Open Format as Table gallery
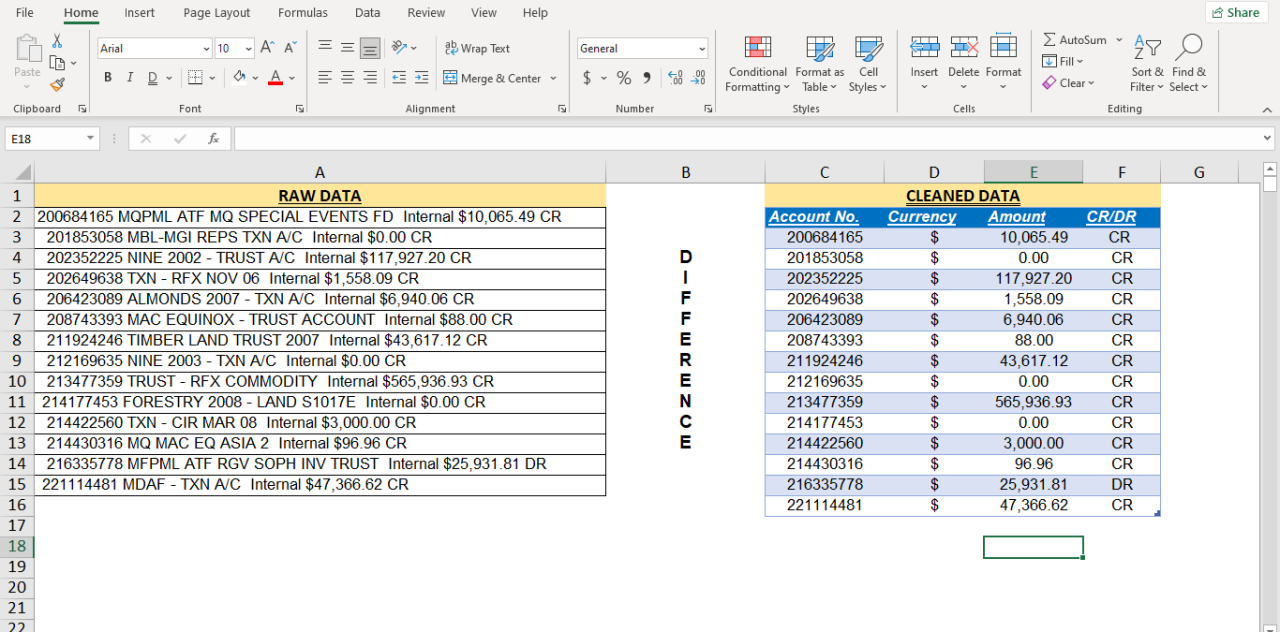The width and height of the screenshot is (1280, 632). [820, 64]
